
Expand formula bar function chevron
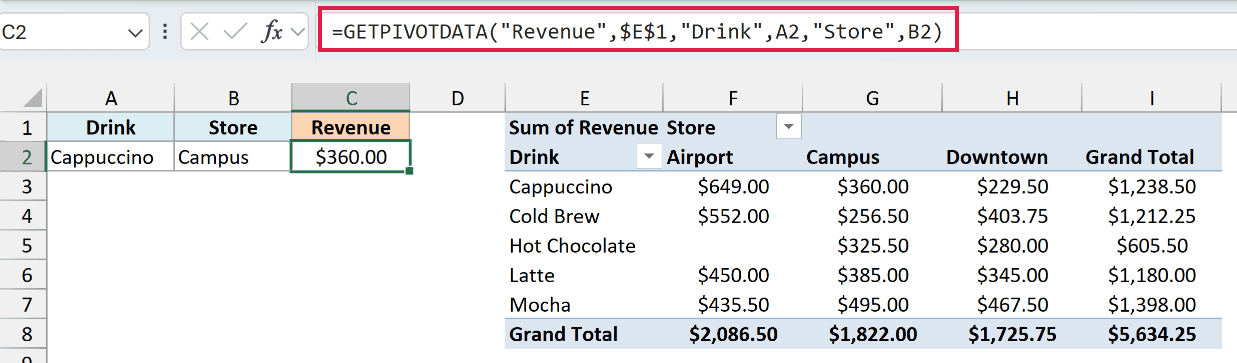click(x=297, y=32)
